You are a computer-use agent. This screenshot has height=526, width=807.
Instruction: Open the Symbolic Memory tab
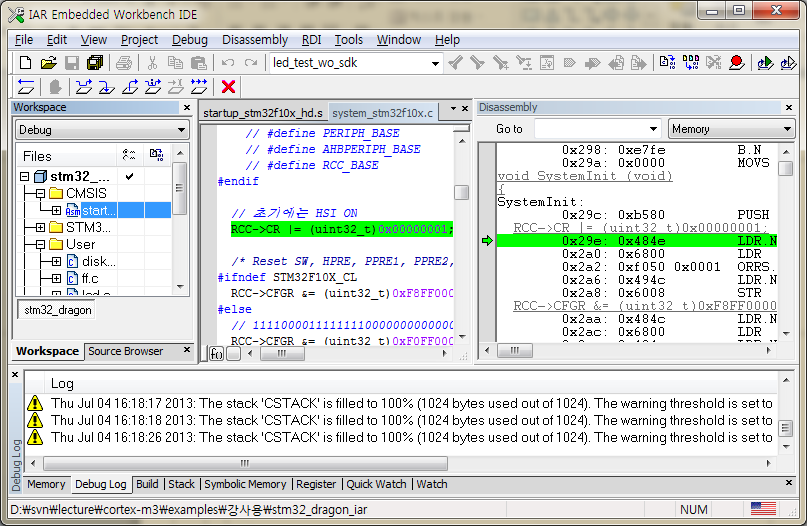tap(245, 484)
